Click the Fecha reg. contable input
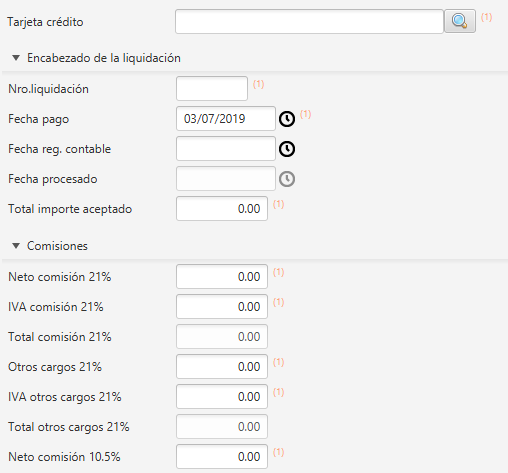 coord(226,149)
